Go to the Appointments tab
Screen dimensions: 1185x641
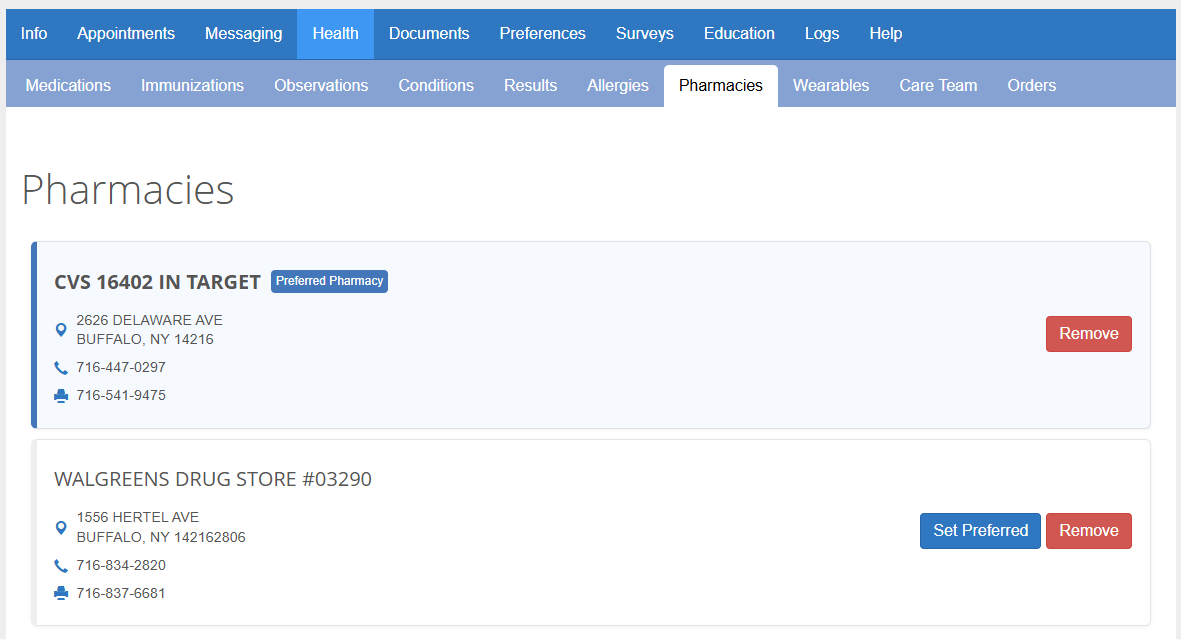pos(126,34)
